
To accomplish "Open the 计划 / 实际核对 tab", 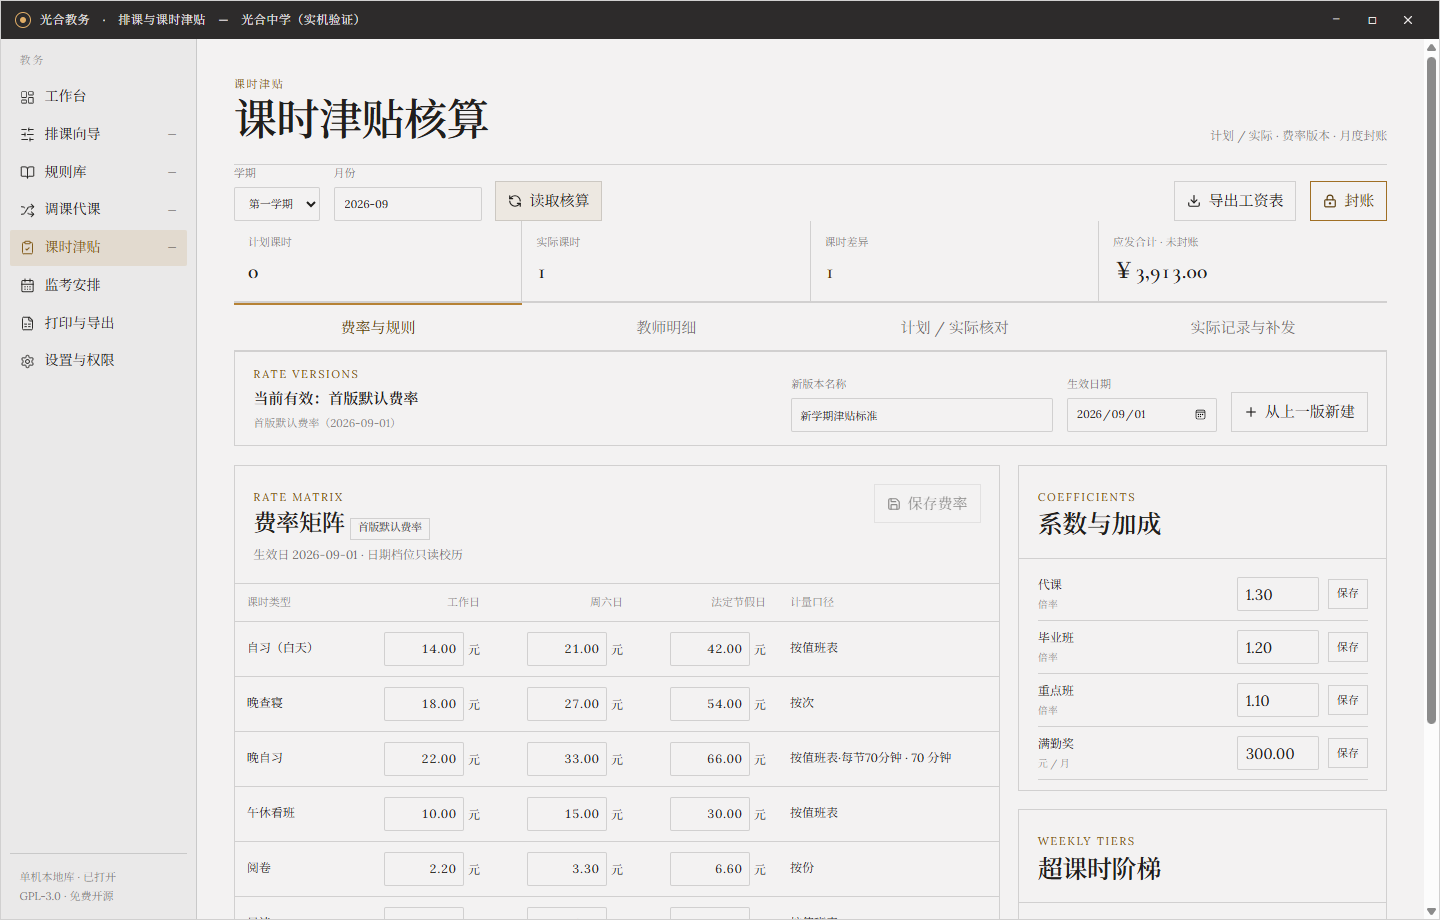I will point(954,327).
